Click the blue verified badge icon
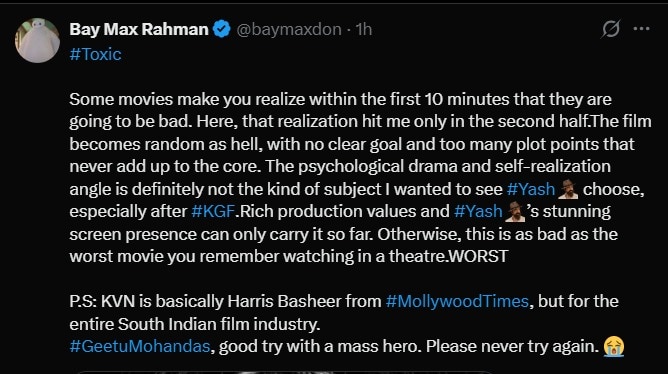 tap(222, 29)
